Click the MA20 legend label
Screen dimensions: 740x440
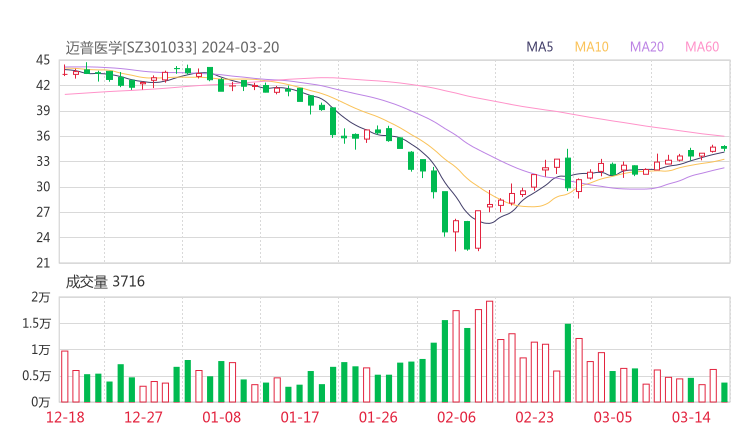pos(647,47)
